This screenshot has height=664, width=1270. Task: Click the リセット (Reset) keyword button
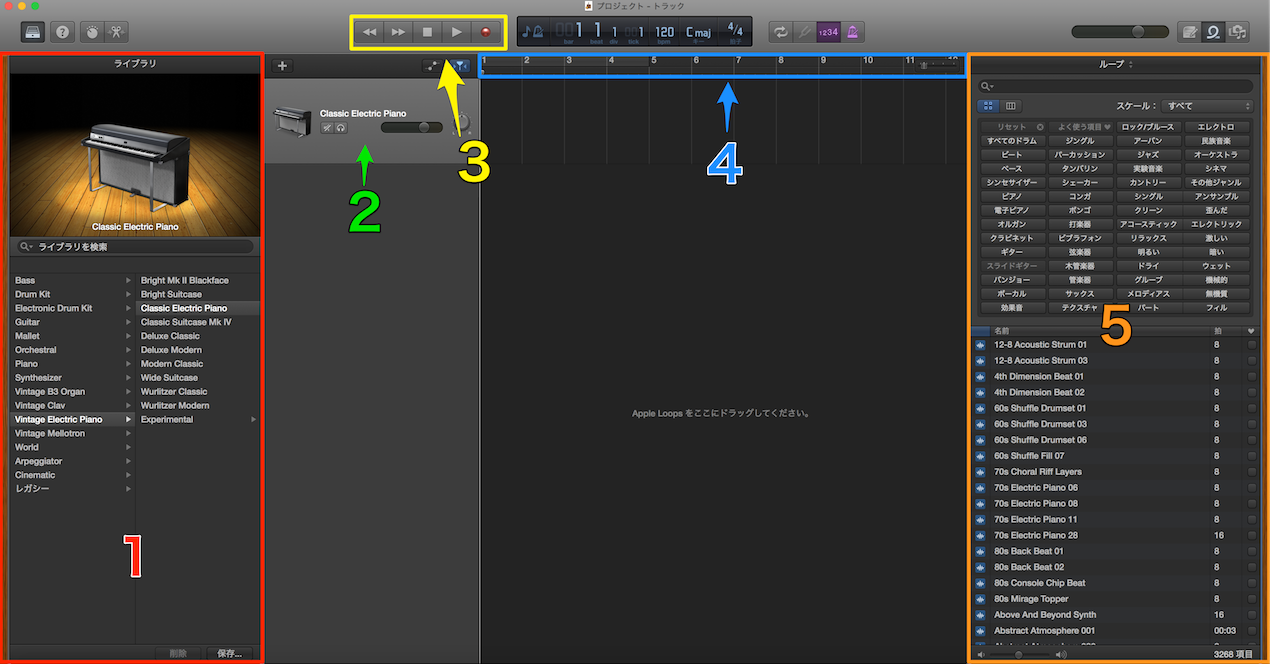click(1013, 127)
